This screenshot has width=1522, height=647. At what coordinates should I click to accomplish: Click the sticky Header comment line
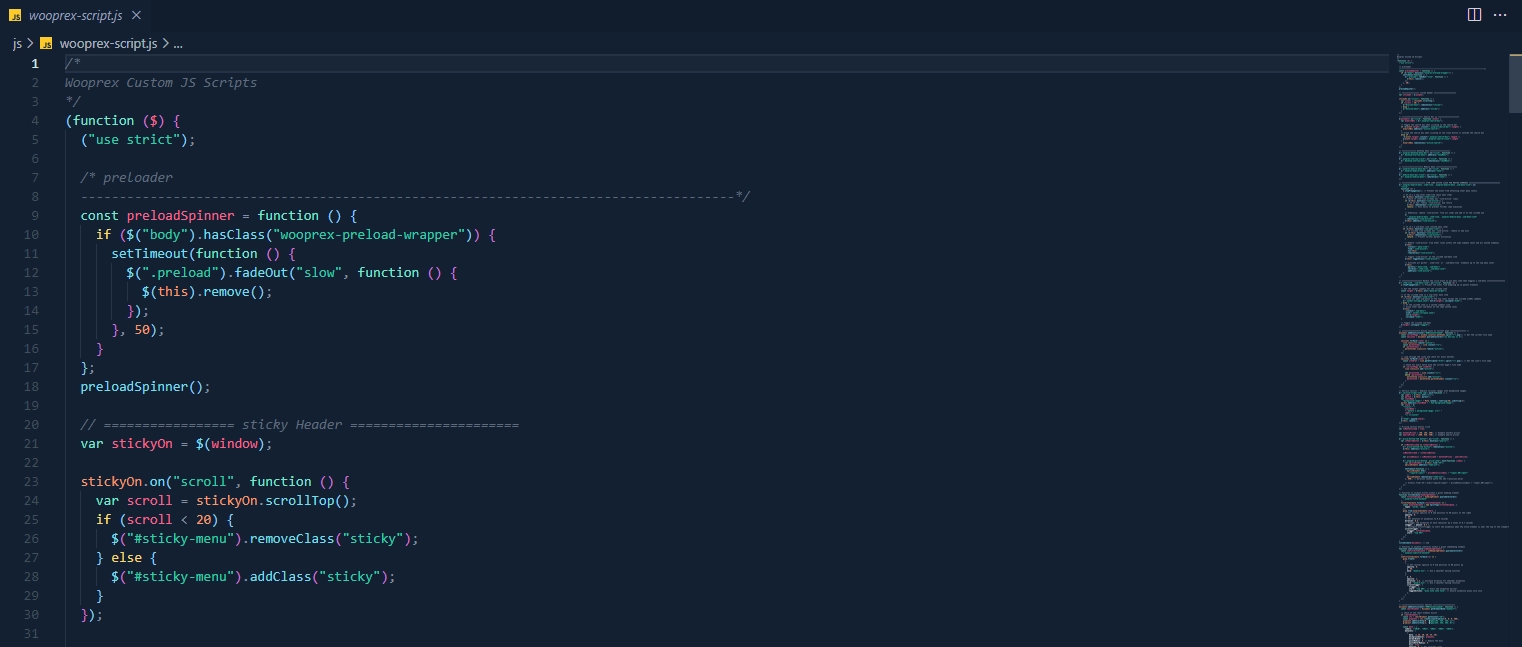tap(300, 425)
